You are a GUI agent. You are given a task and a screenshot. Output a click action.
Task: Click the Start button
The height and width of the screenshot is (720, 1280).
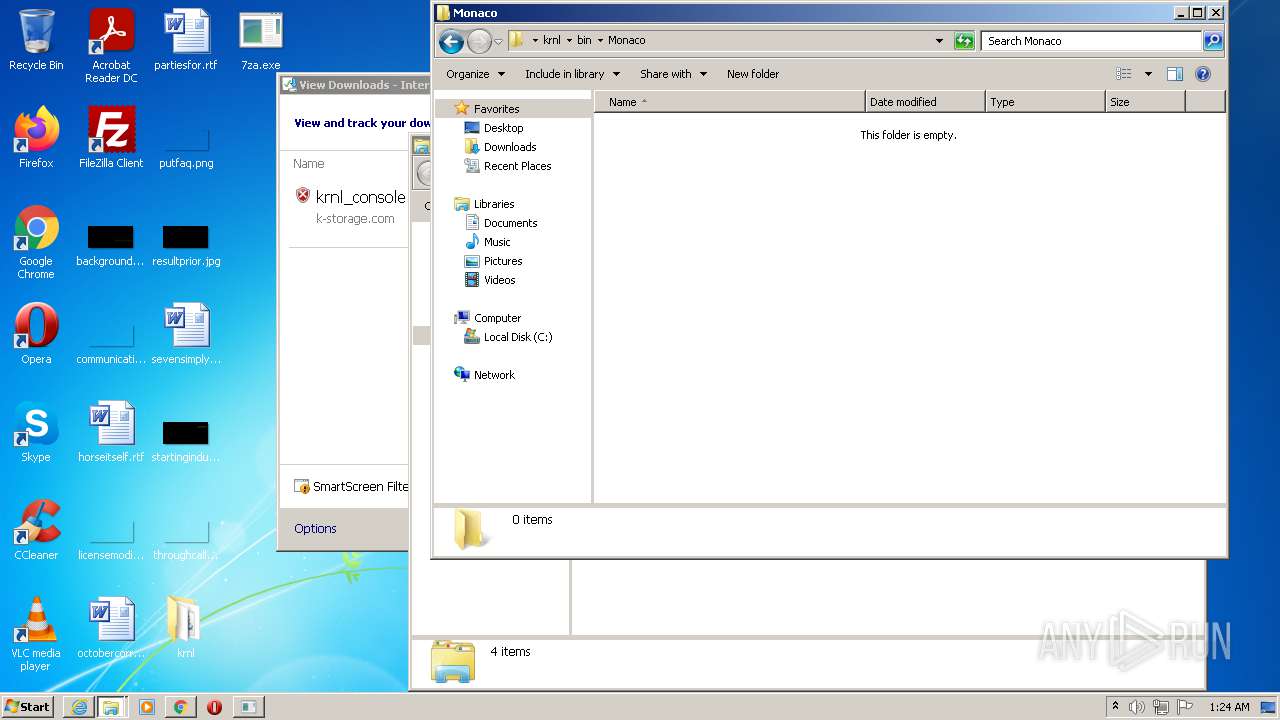28,706
